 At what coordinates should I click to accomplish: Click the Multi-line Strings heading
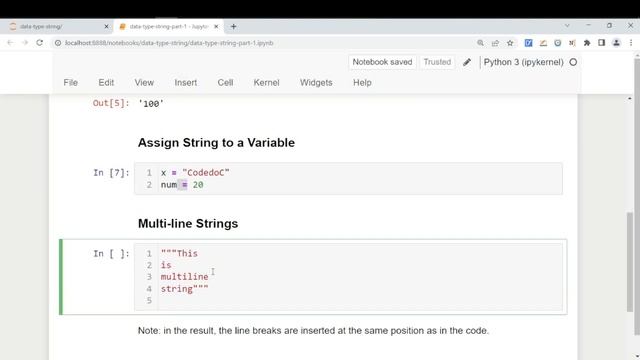[x=188, y=223]
